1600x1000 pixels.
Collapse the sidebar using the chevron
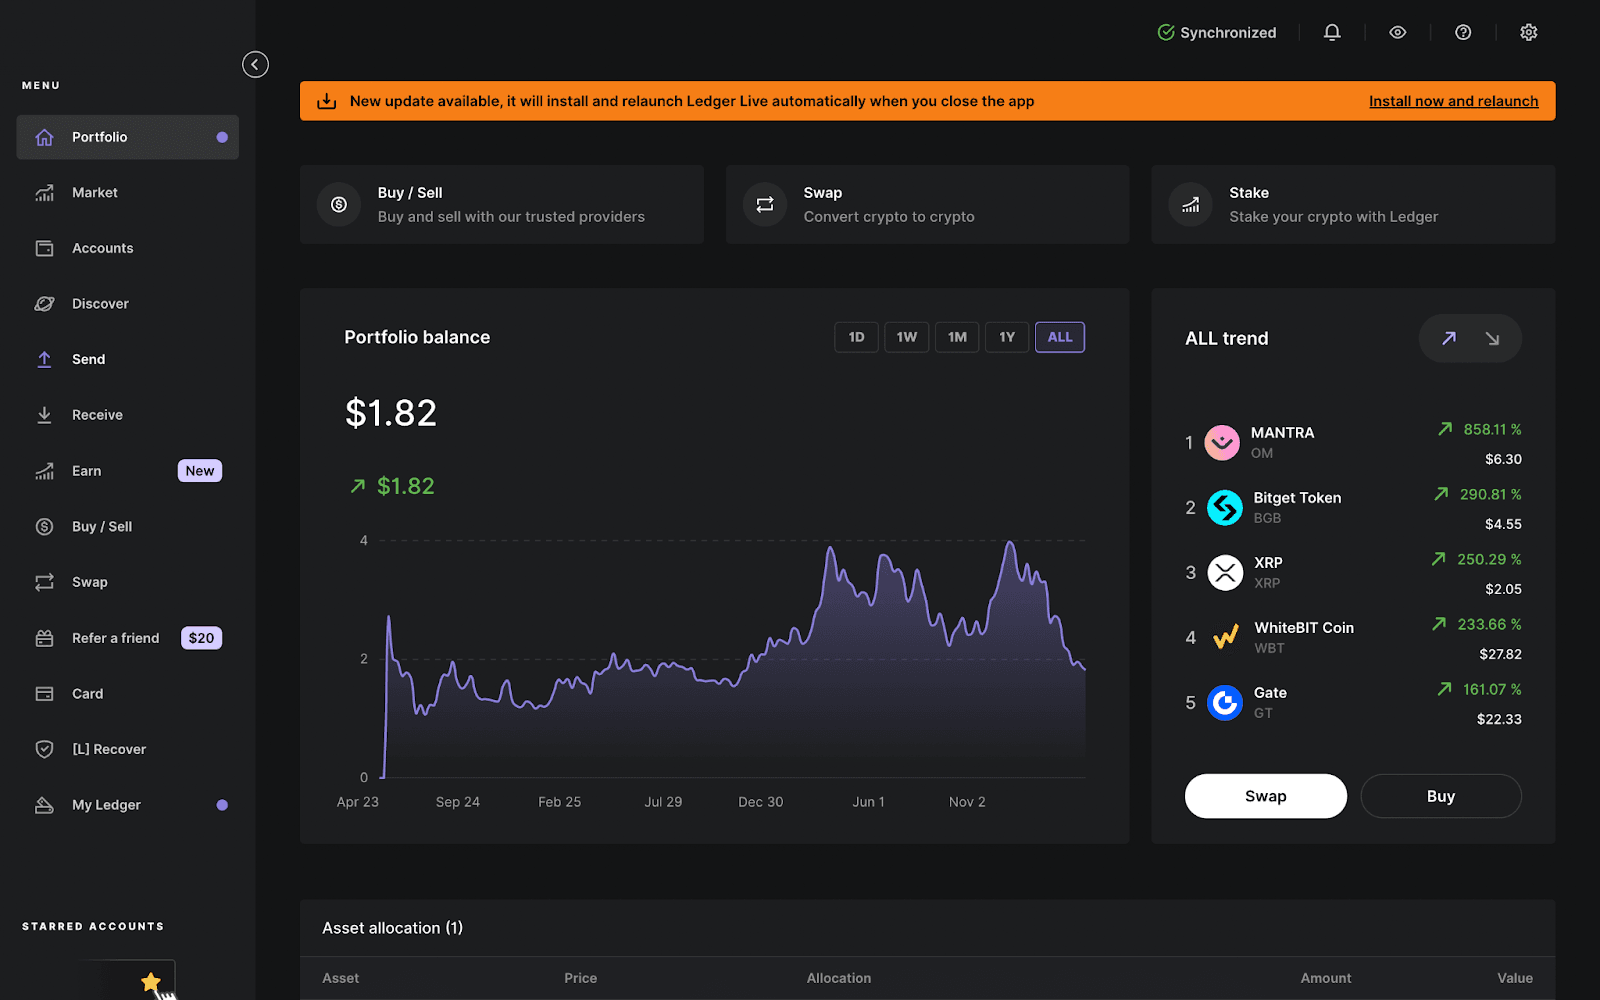pos(255,64)
